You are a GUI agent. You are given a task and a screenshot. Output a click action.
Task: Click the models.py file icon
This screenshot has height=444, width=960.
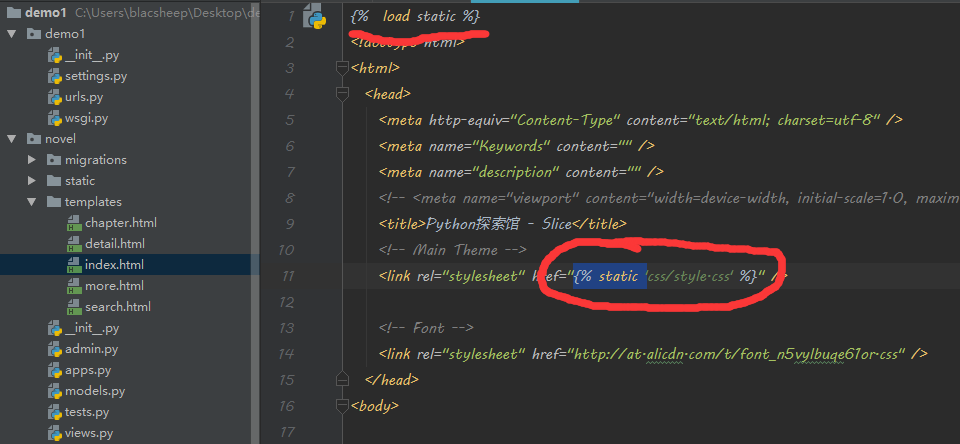(x=55, y=391)
